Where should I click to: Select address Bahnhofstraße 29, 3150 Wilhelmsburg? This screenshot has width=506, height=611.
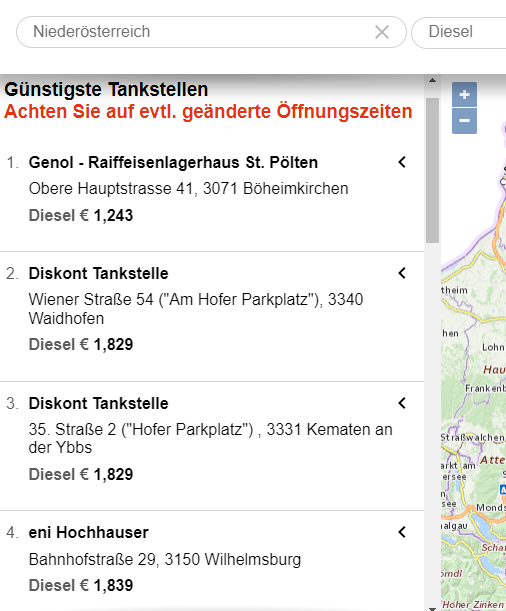click(x=165, y=560)
